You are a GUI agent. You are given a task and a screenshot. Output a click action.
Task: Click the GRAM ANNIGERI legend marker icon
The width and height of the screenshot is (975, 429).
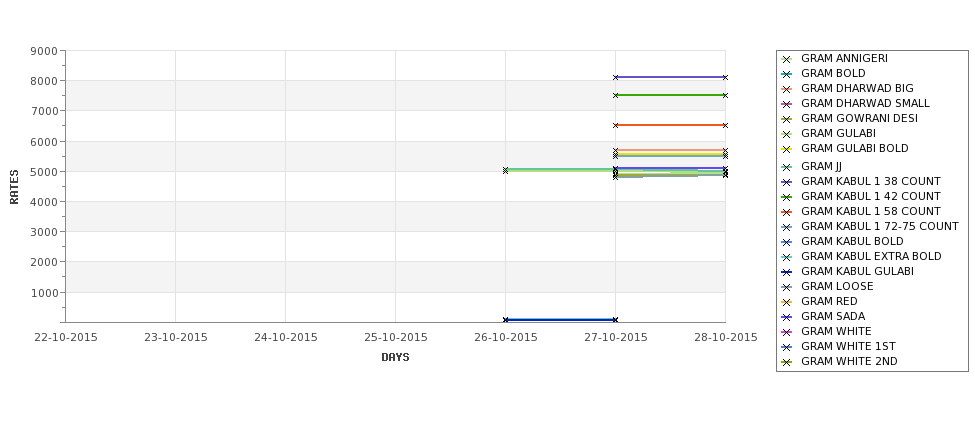787,59
